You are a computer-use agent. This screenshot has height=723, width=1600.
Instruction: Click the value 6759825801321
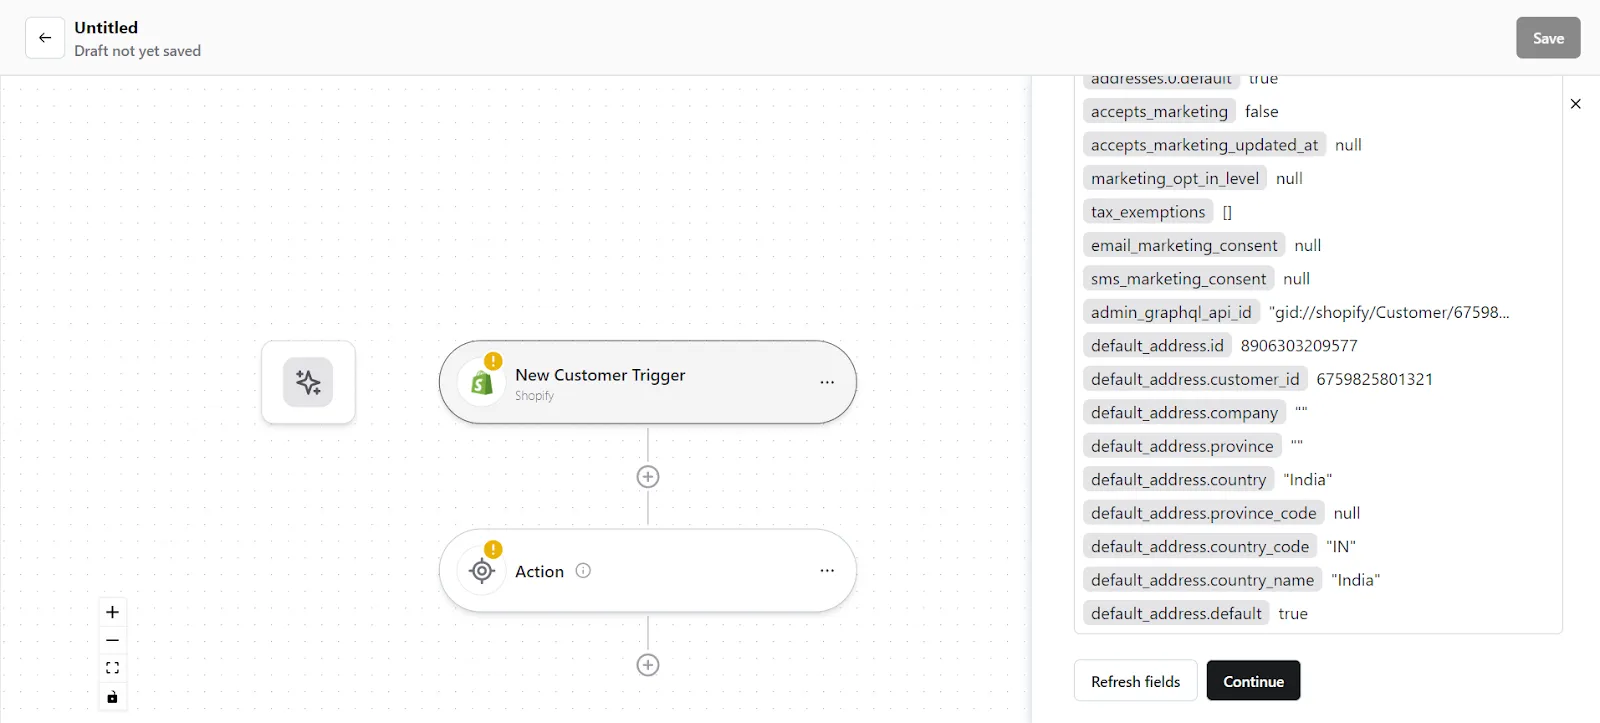point(1375,379)
